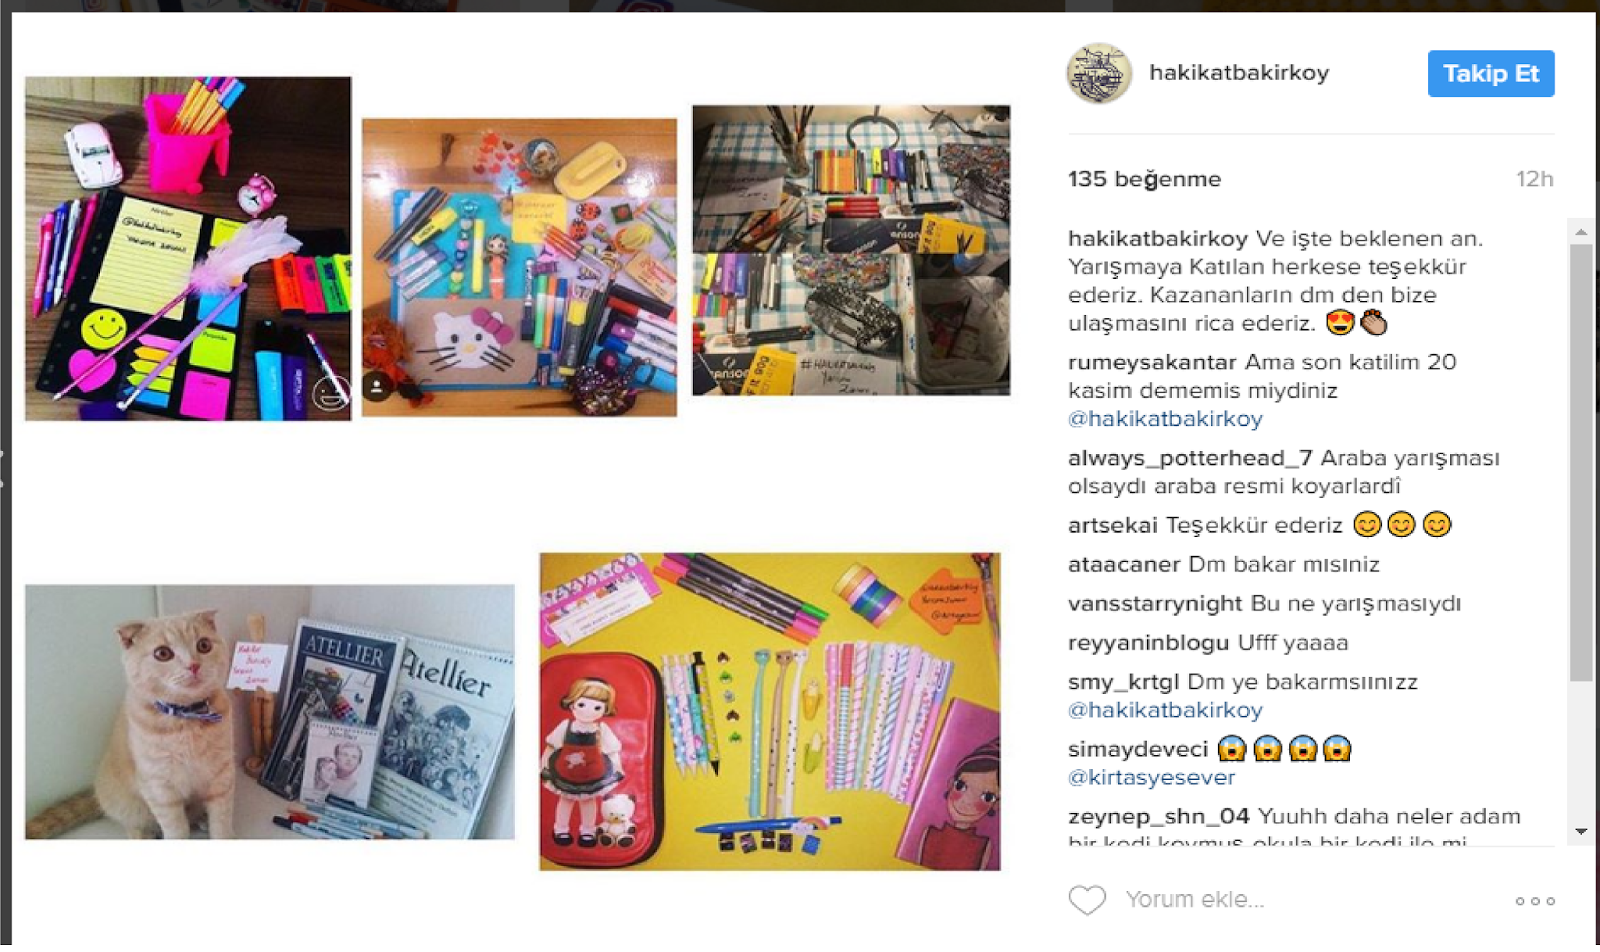Open simaydeveci commenter profile
The height and width of the screenshot is (952, 1600).
click(1138, 749)
